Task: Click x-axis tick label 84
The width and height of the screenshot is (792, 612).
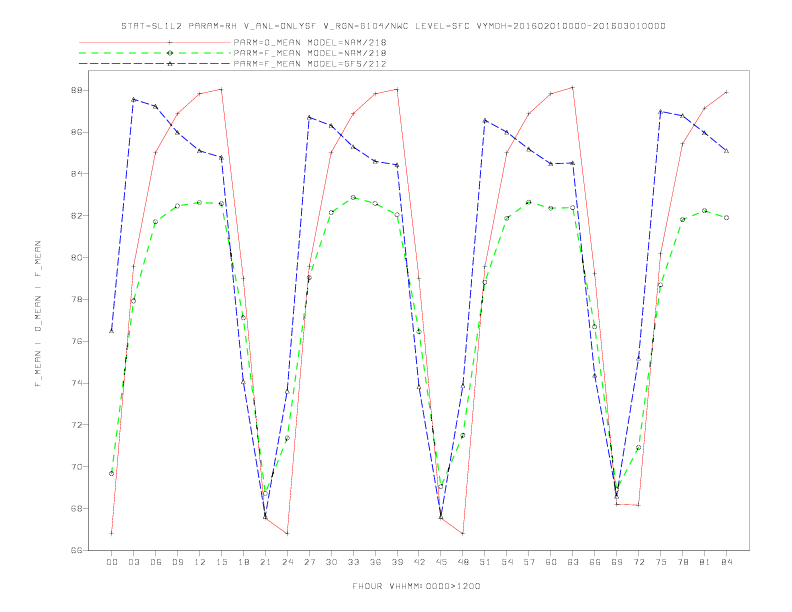Action: pyautogui.click(x=727, y=562)
